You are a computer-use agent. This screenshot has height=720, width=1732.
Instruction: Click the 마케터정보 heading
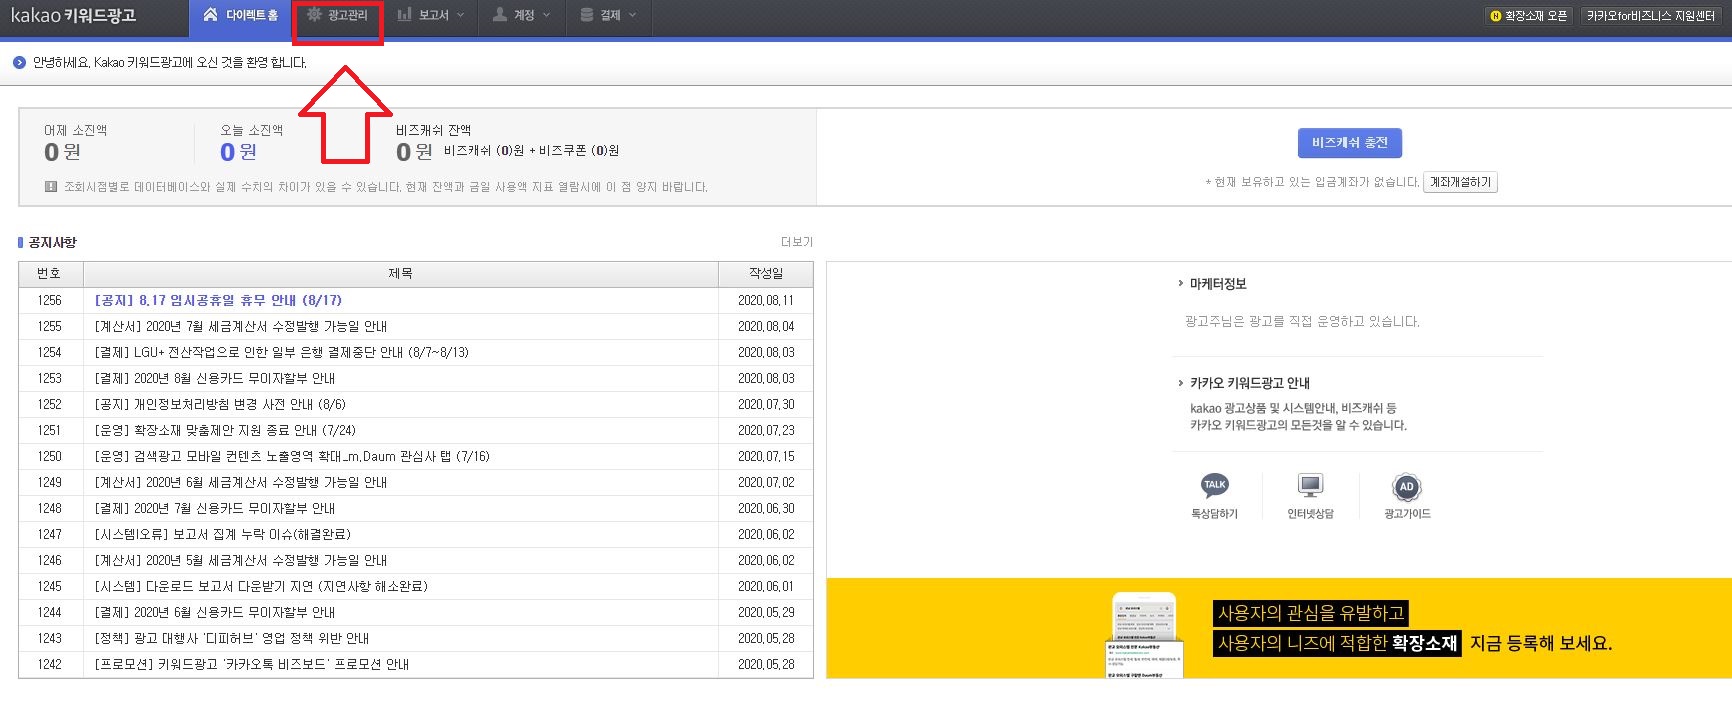tap(1218, 284)
